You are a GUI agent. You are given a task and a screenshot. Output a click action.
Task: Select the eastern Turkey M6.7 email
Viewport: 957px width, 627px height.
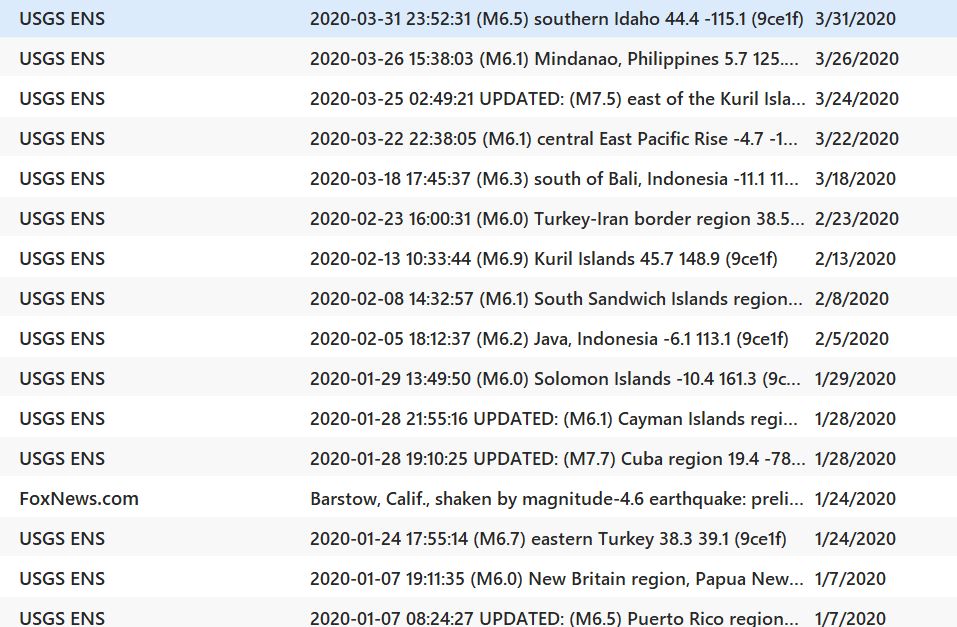[x=548, y=539]
